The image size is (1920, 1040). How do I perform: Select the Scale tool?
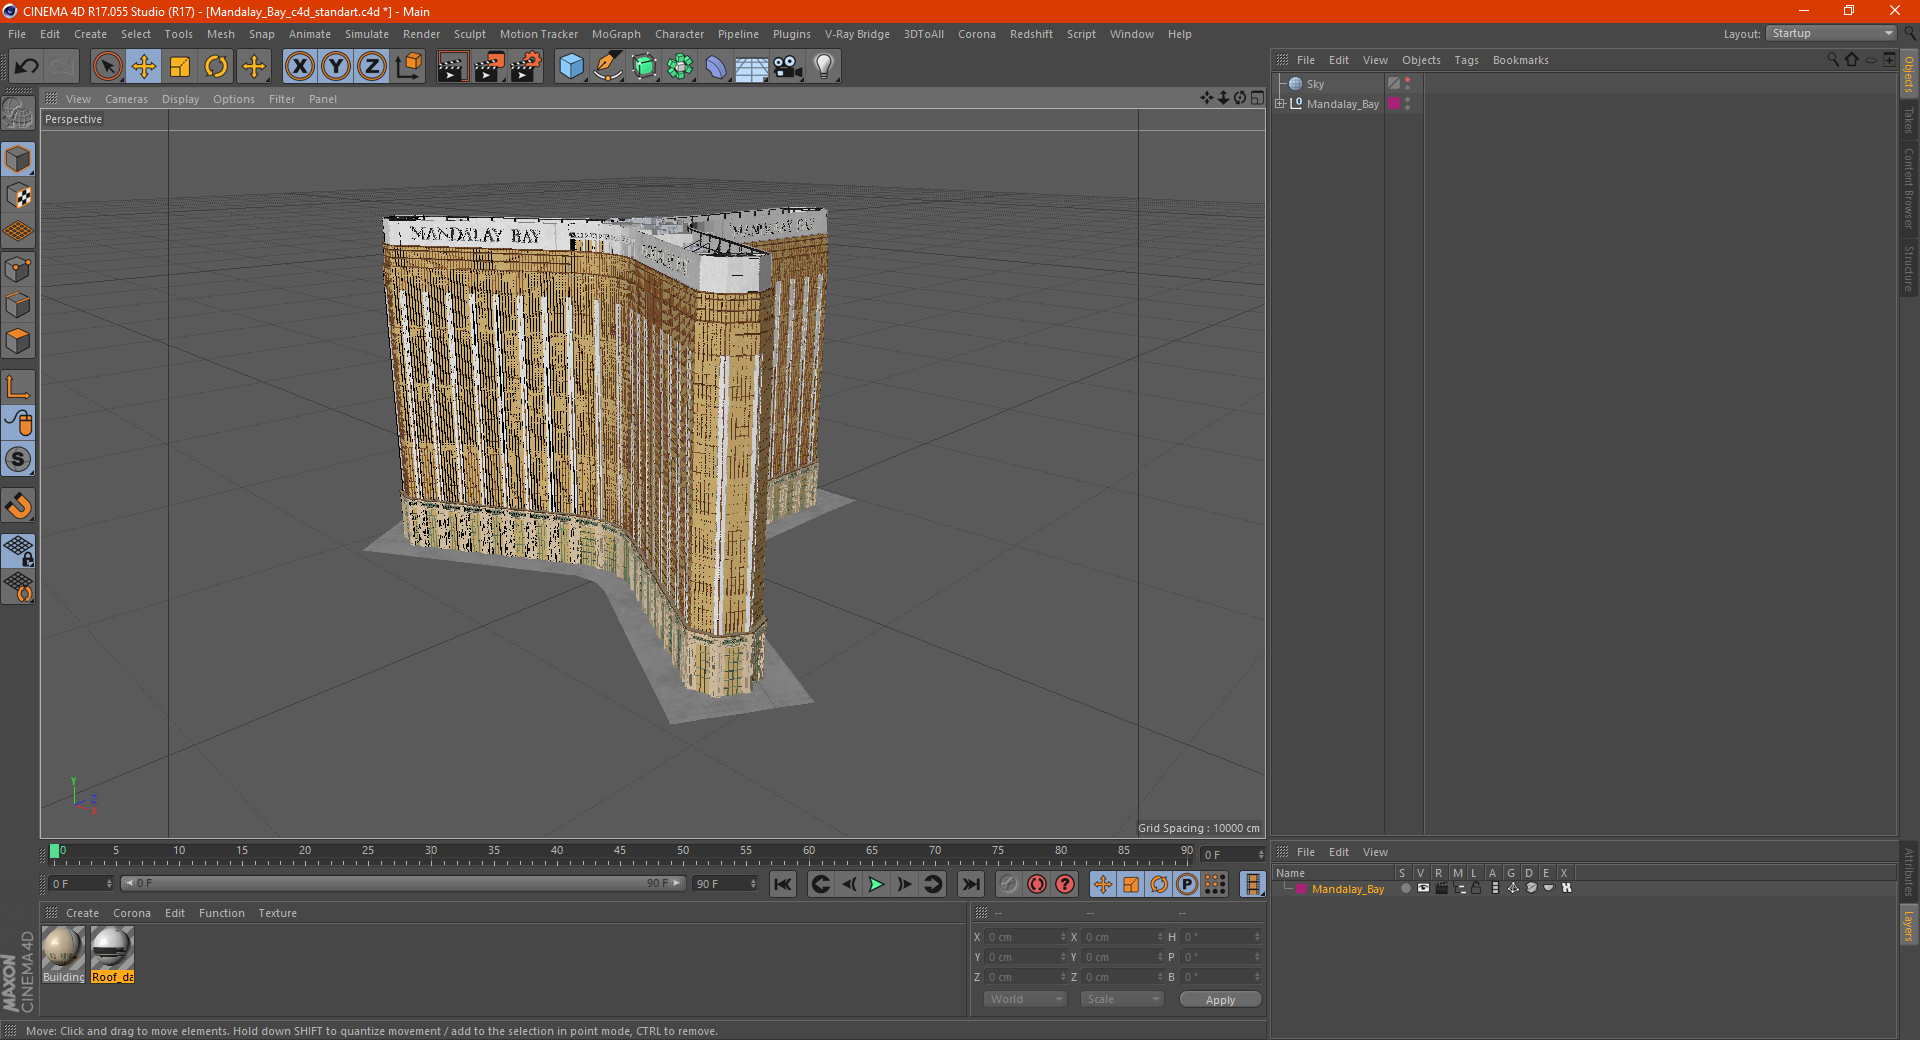click(x=180, y=67)
